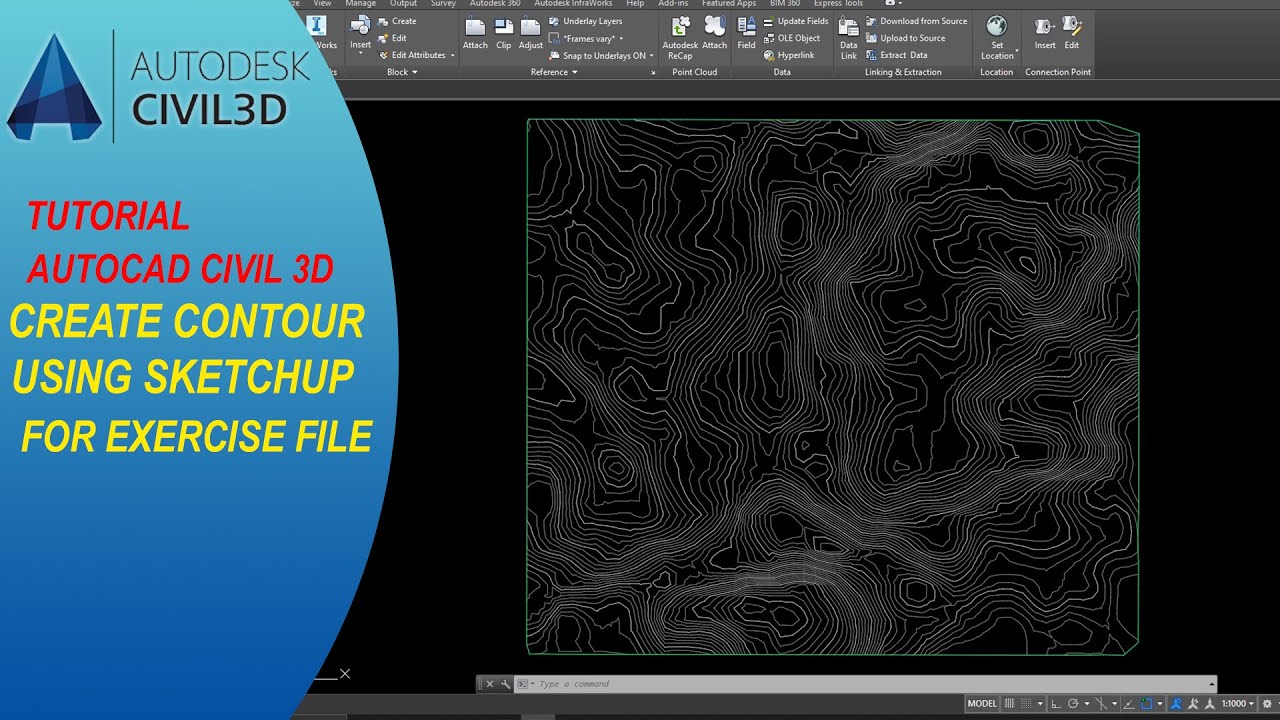Click the recent commands icon in command line
The width and height of the screenshot is (1280, 720).
[x=522, y=684]
